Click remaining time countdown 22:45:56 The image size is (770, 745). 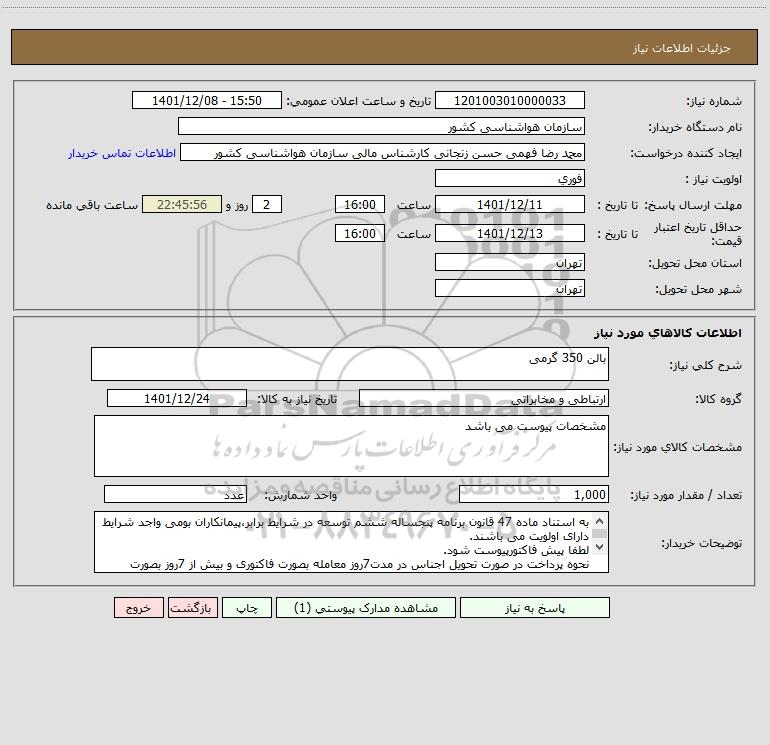tap(182, 204)
